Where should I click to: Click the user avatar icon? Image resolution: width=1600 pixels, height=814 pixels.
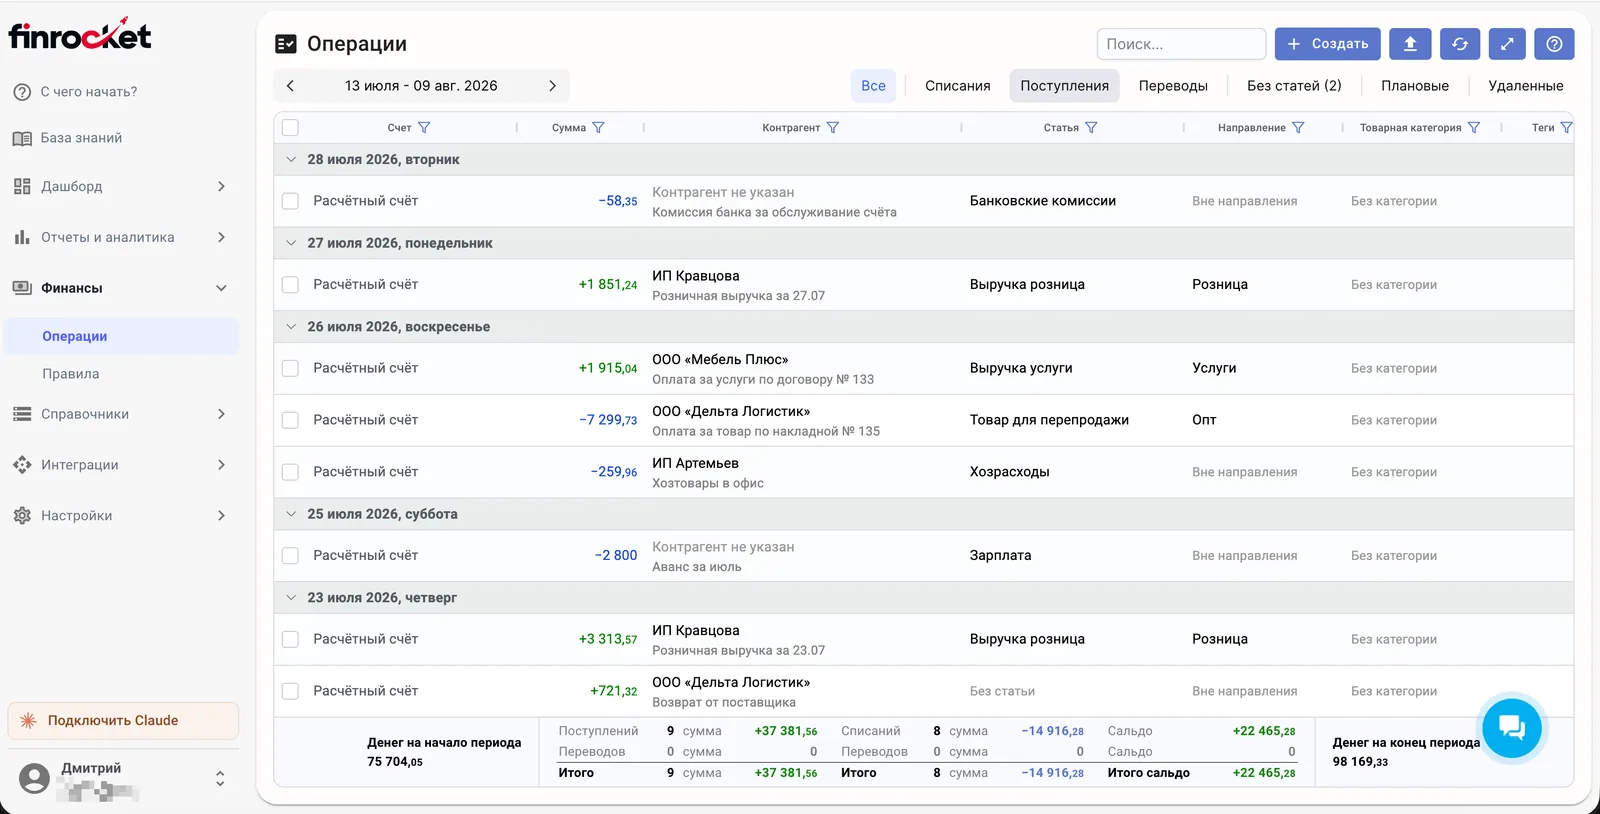34,778
